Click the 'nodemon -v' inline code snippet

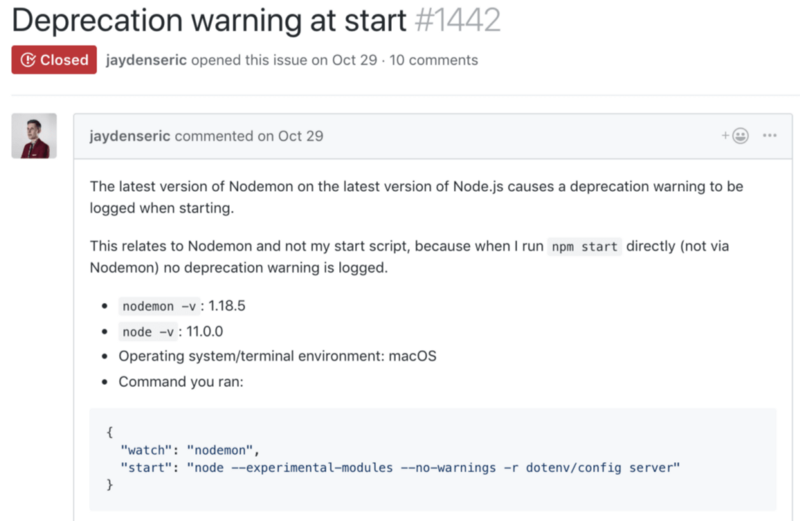160,306
